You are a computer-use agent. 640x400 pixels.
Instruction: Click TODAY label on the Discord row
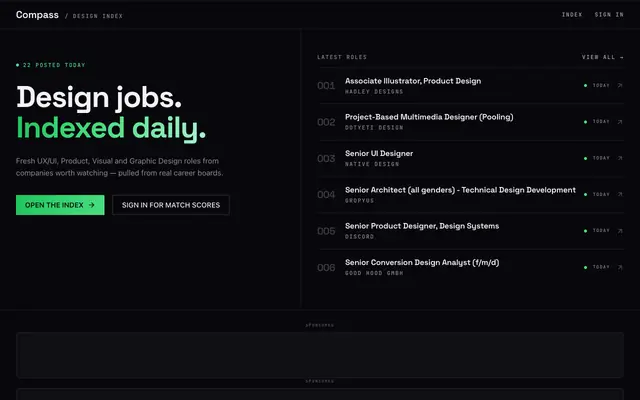click(x=601, y=231)
